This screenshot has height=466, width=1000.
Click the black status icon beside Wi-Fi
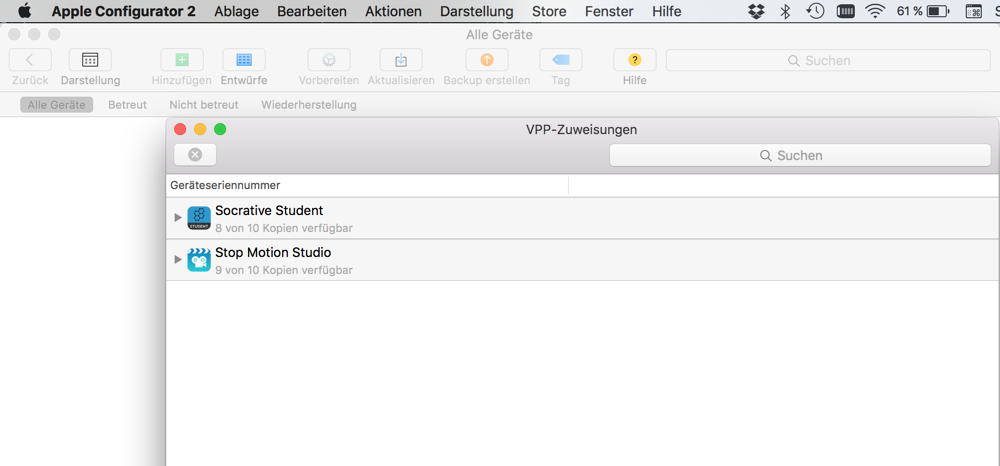click(x=846, y=11)
